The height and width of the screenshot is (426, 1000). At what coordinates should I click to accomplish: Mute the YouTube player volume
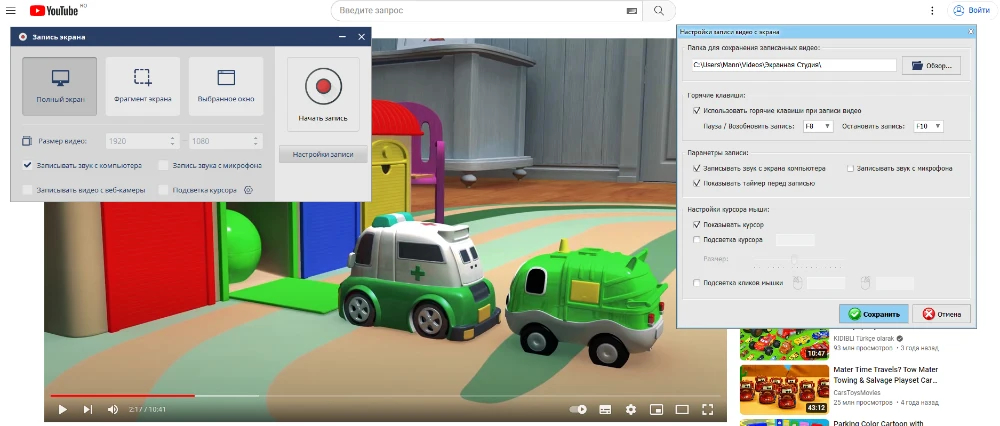112,409
